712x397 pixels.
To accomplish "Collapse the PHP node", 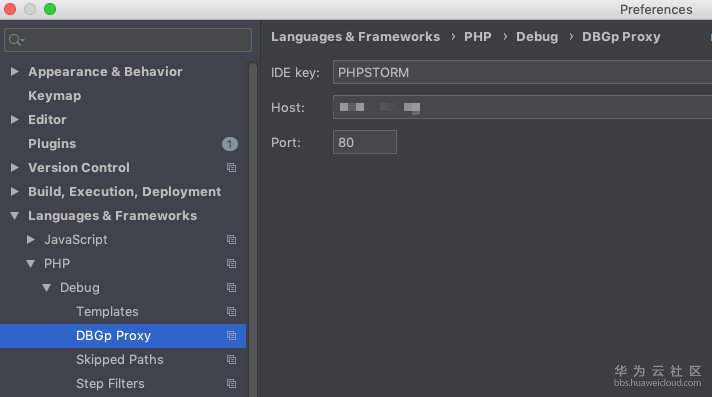I will pos(30,264).
